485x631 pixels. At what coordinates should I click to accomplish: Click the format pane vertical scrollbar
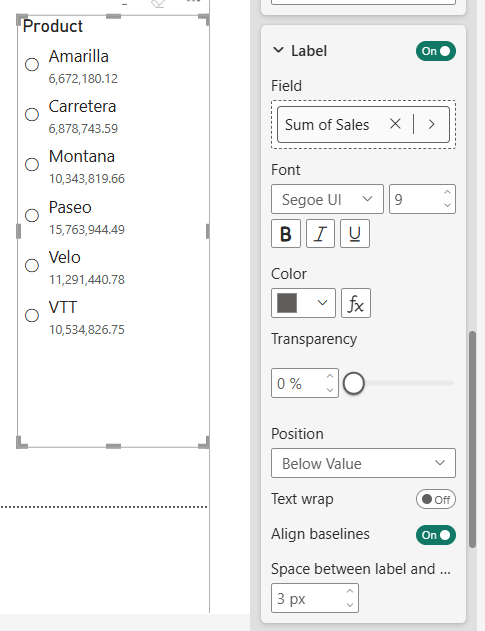pos(473,439)
